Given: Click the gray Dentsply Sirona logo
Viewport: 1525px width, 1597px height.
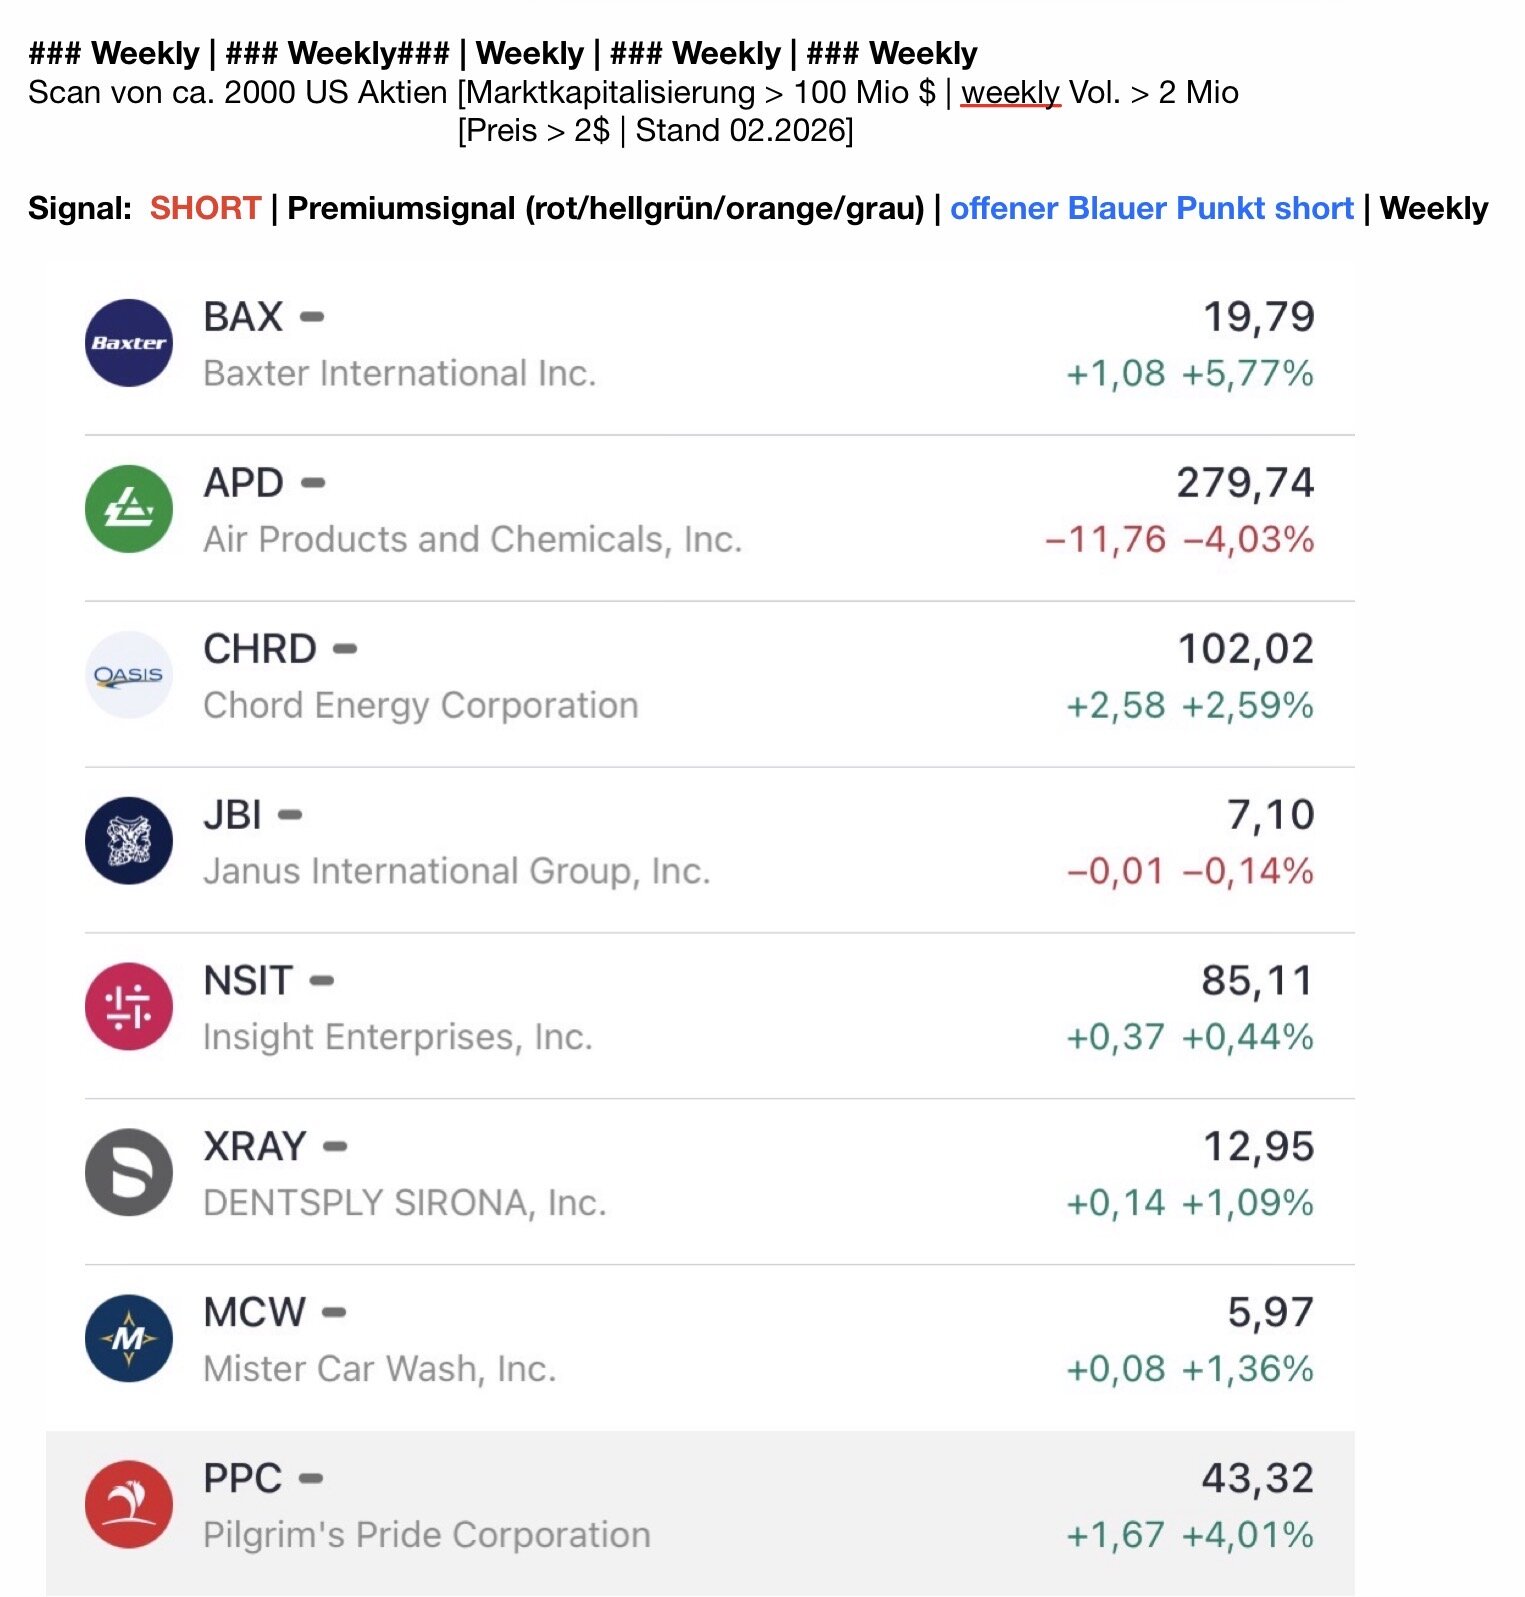Looking at the screenshot, I should [129, 1172].
